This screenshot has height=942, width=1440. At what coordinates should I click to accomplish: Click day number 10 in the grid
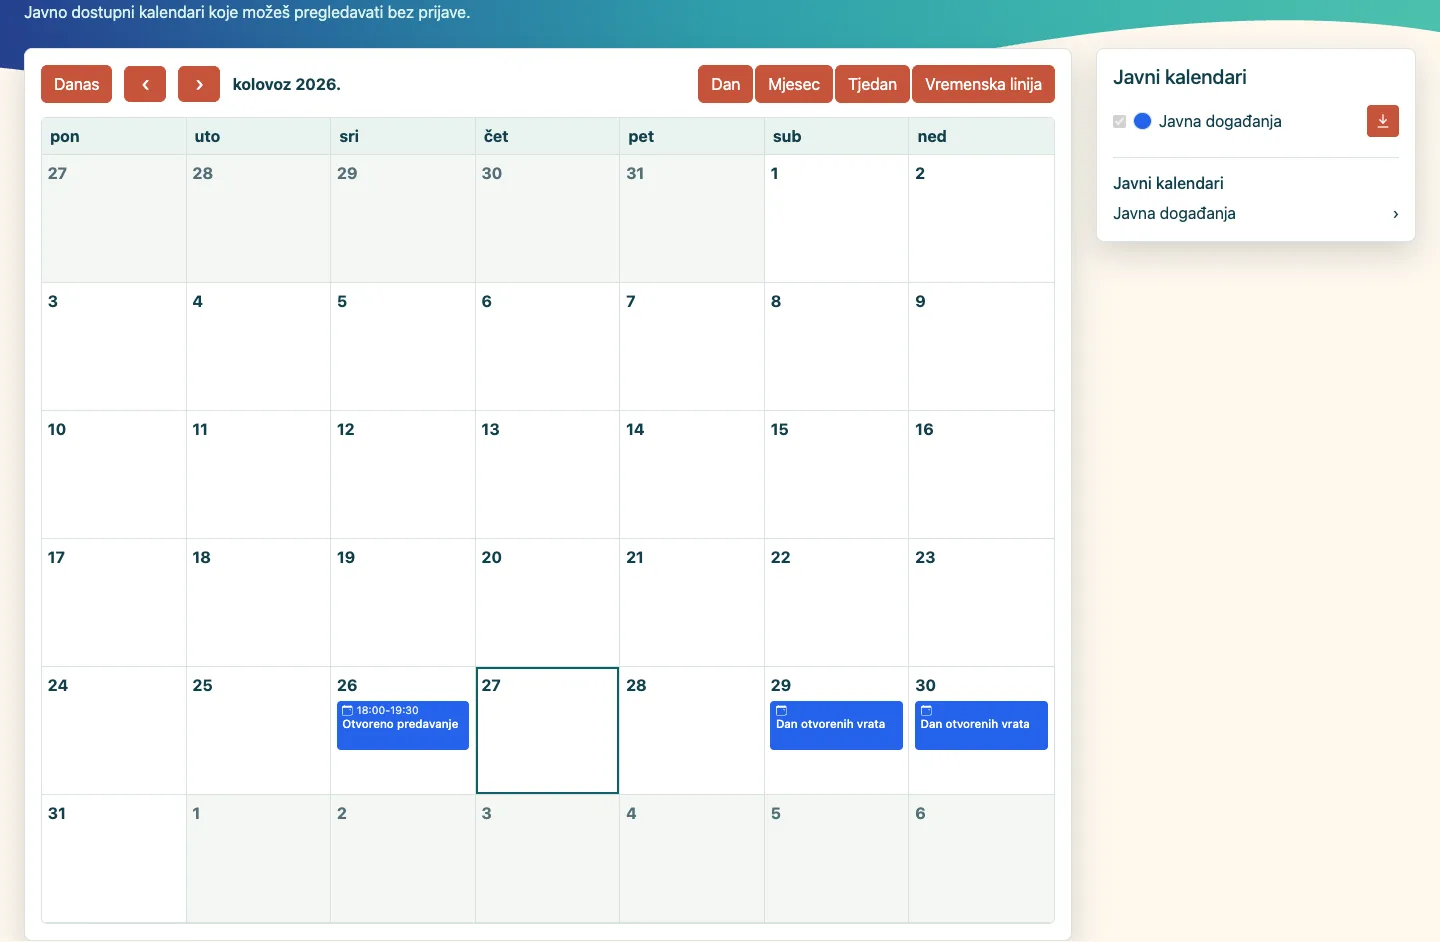tap(57, 429)
